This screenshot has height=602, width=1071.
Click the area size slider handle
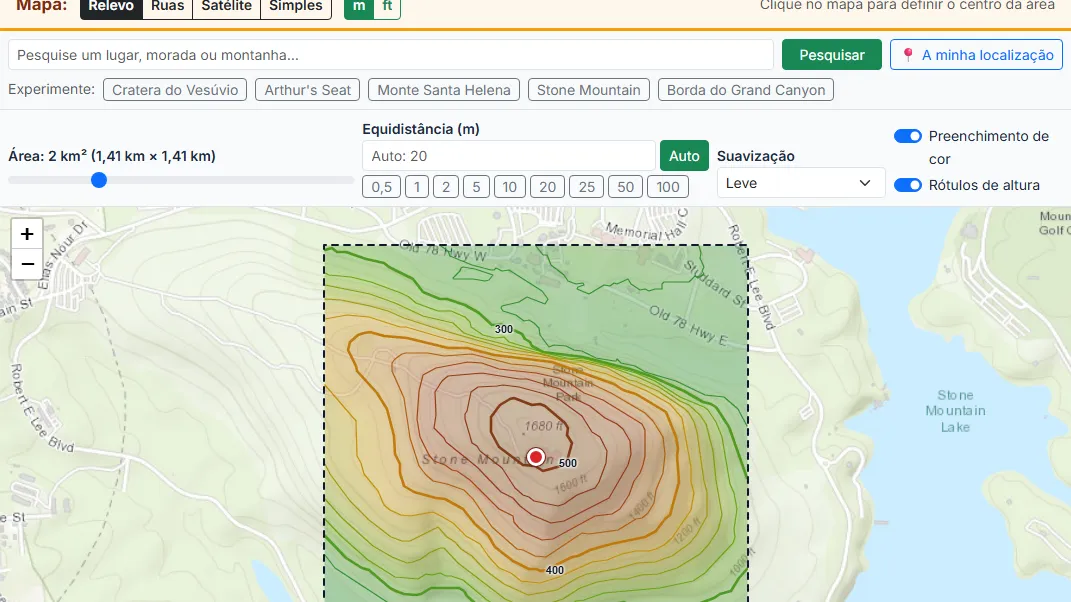tap(99, 180)
